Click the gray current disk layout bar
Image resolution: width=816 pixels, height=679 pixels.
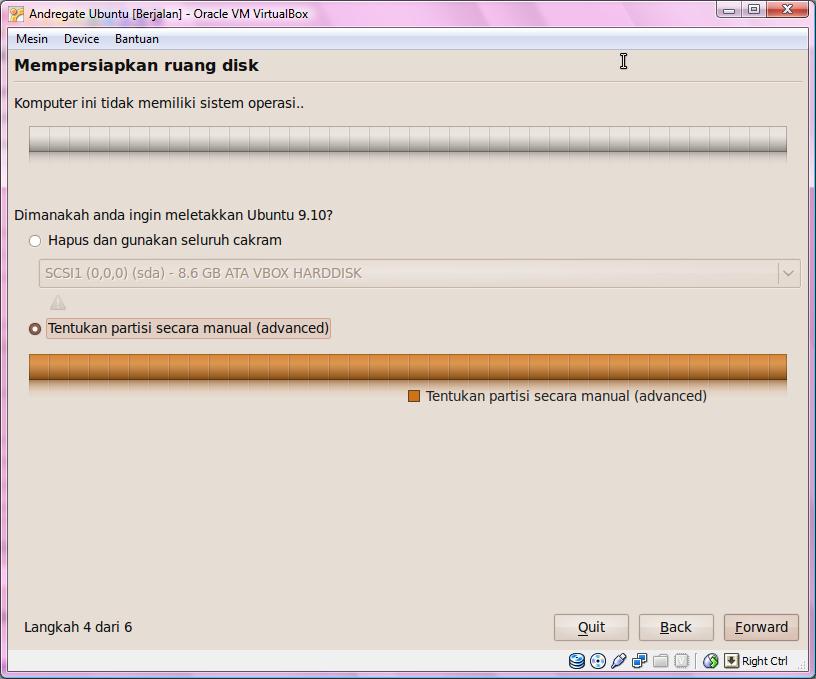pos(408,139)
